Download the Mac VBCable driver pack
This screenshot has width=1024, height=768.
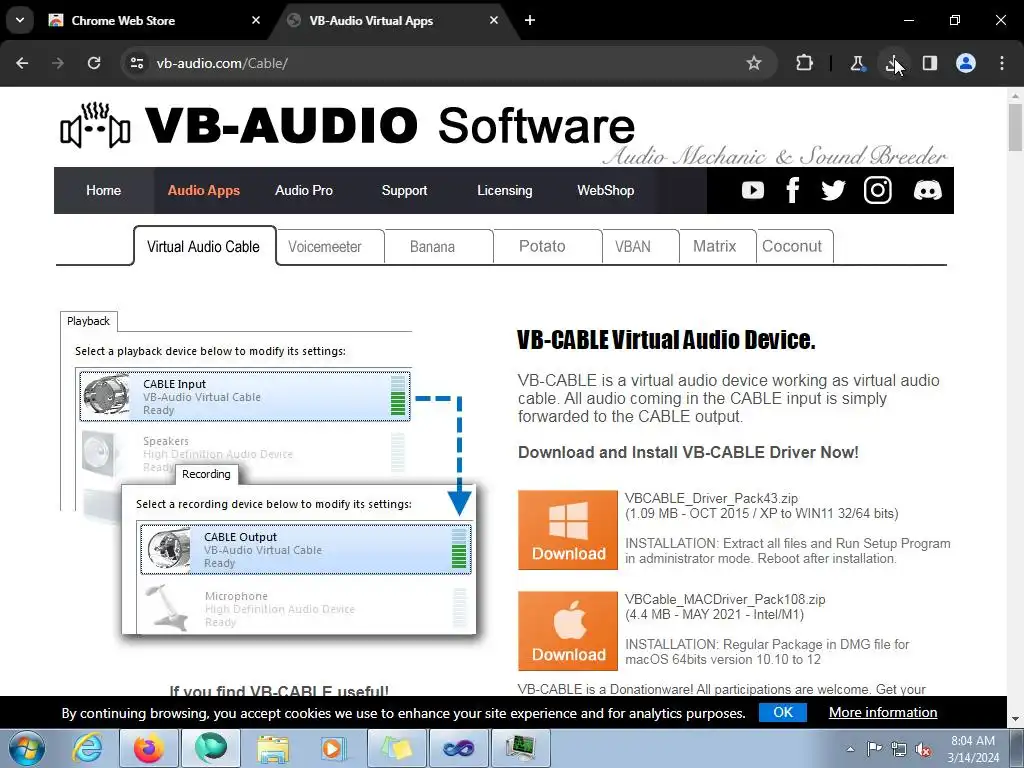click(x=568, y=631)
